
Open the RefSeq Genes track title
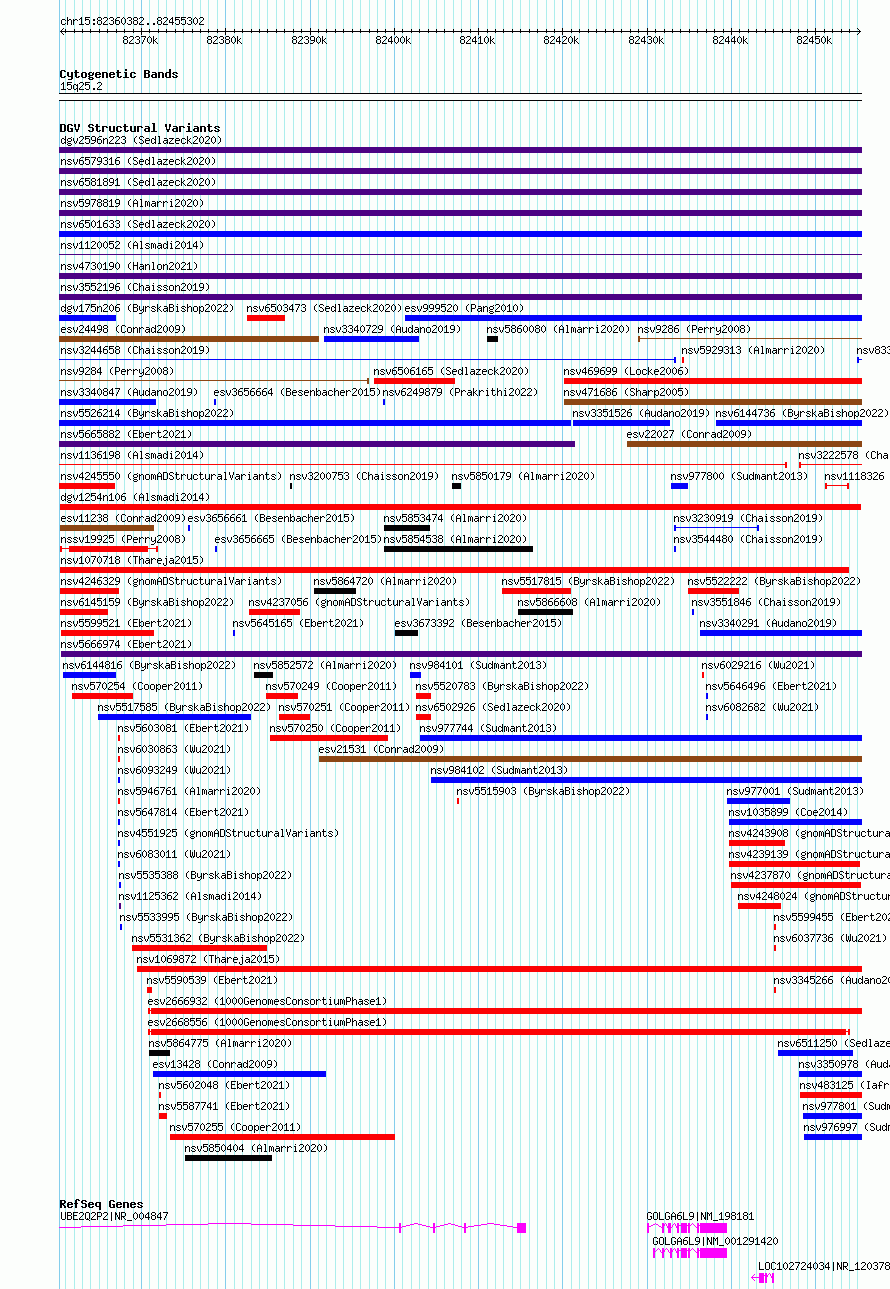pyautogui.click(x=101, y=1204)
